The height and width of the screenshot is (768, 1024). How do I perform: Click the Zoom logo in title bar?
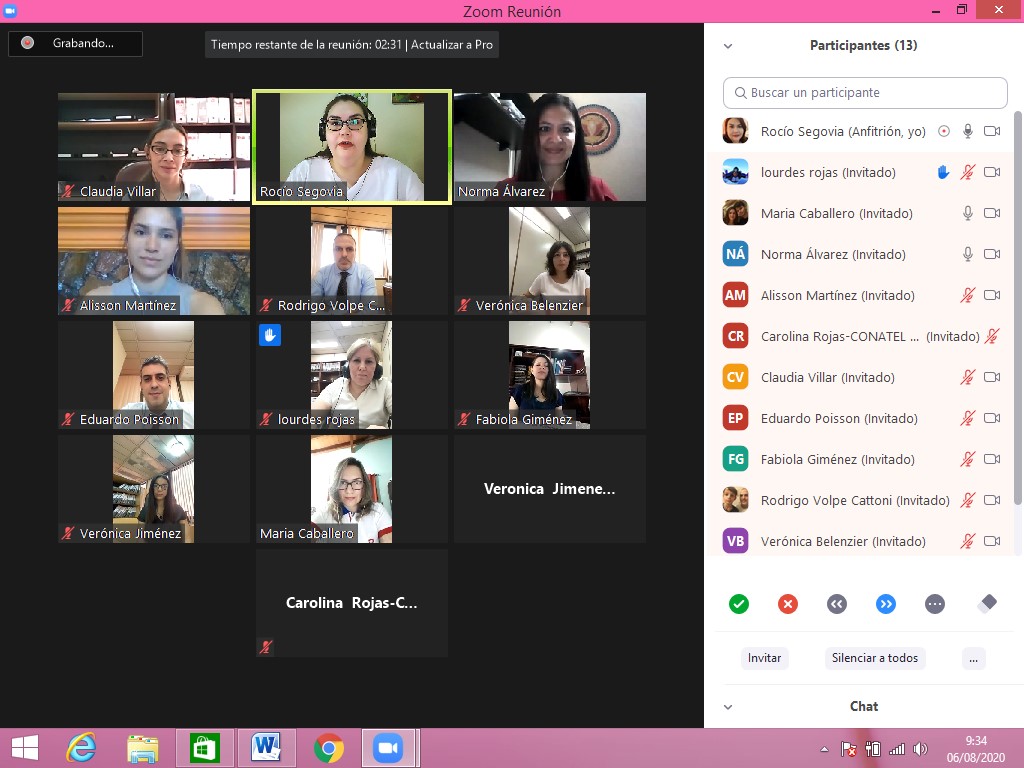(10, 10)
